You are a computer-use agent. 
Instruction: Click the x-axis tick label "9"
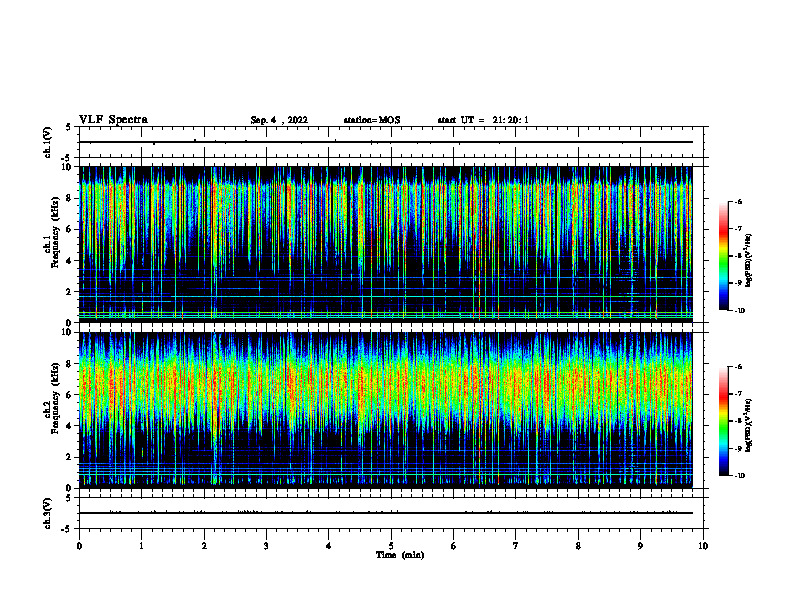pos(640,546)
